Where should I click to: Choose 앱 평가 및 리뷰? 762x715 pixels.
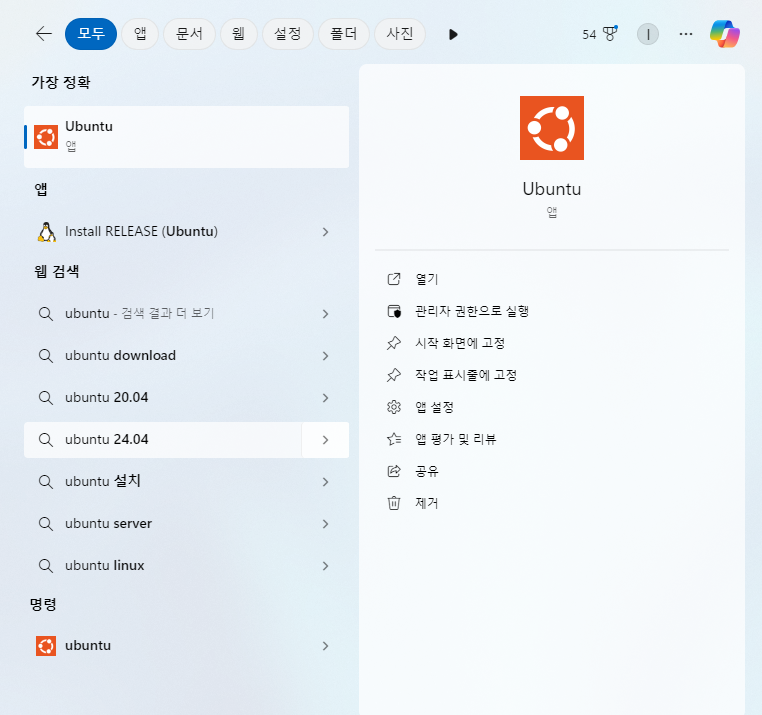pyautogui.click(x=455, y=439)
